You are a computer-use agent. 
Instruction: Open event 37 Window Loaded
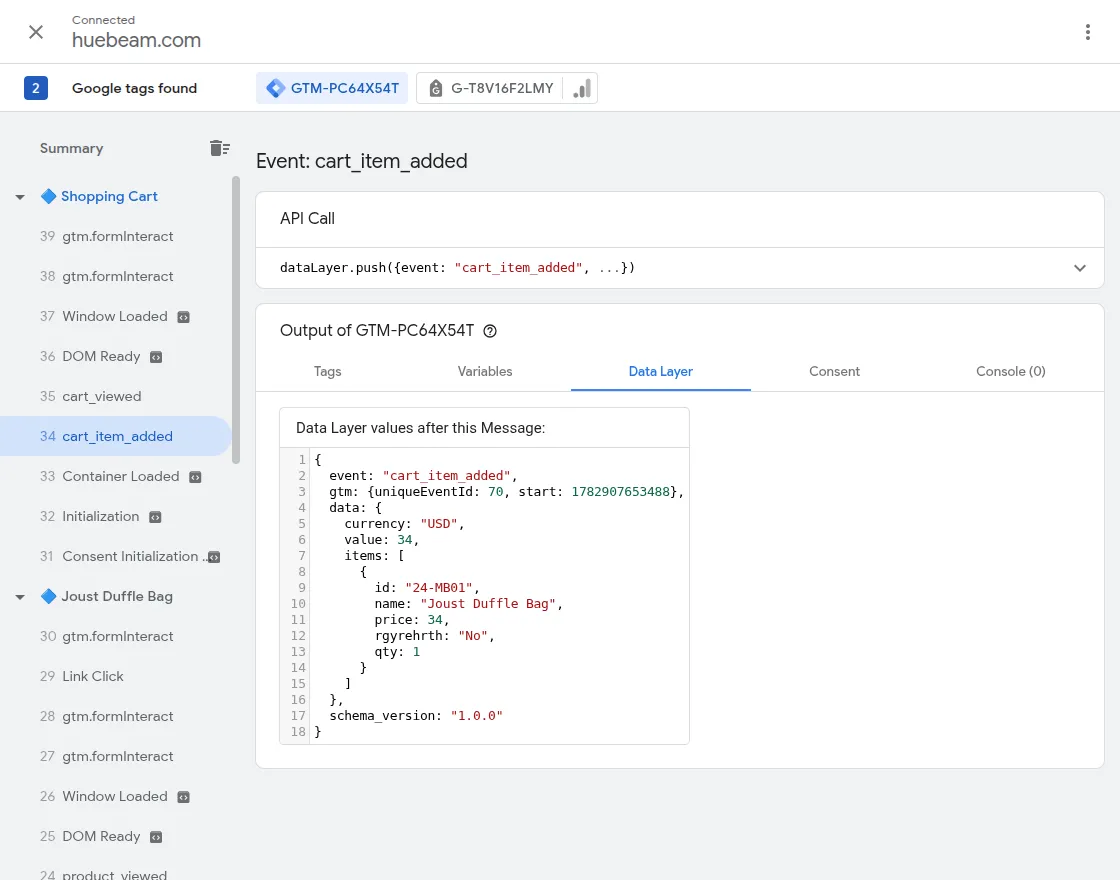(116, 316)
